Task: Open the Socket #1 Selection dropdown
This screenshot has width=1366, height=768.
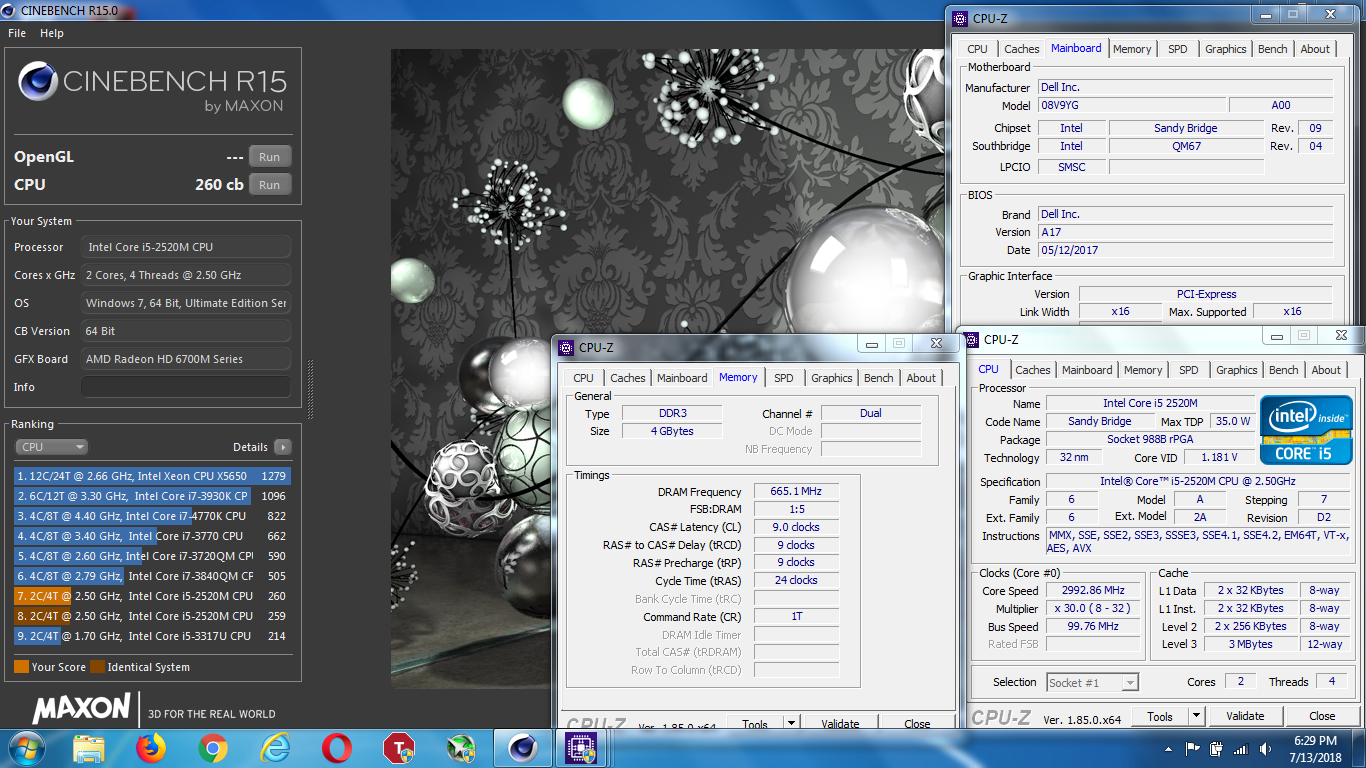Action: point(1092,682)
